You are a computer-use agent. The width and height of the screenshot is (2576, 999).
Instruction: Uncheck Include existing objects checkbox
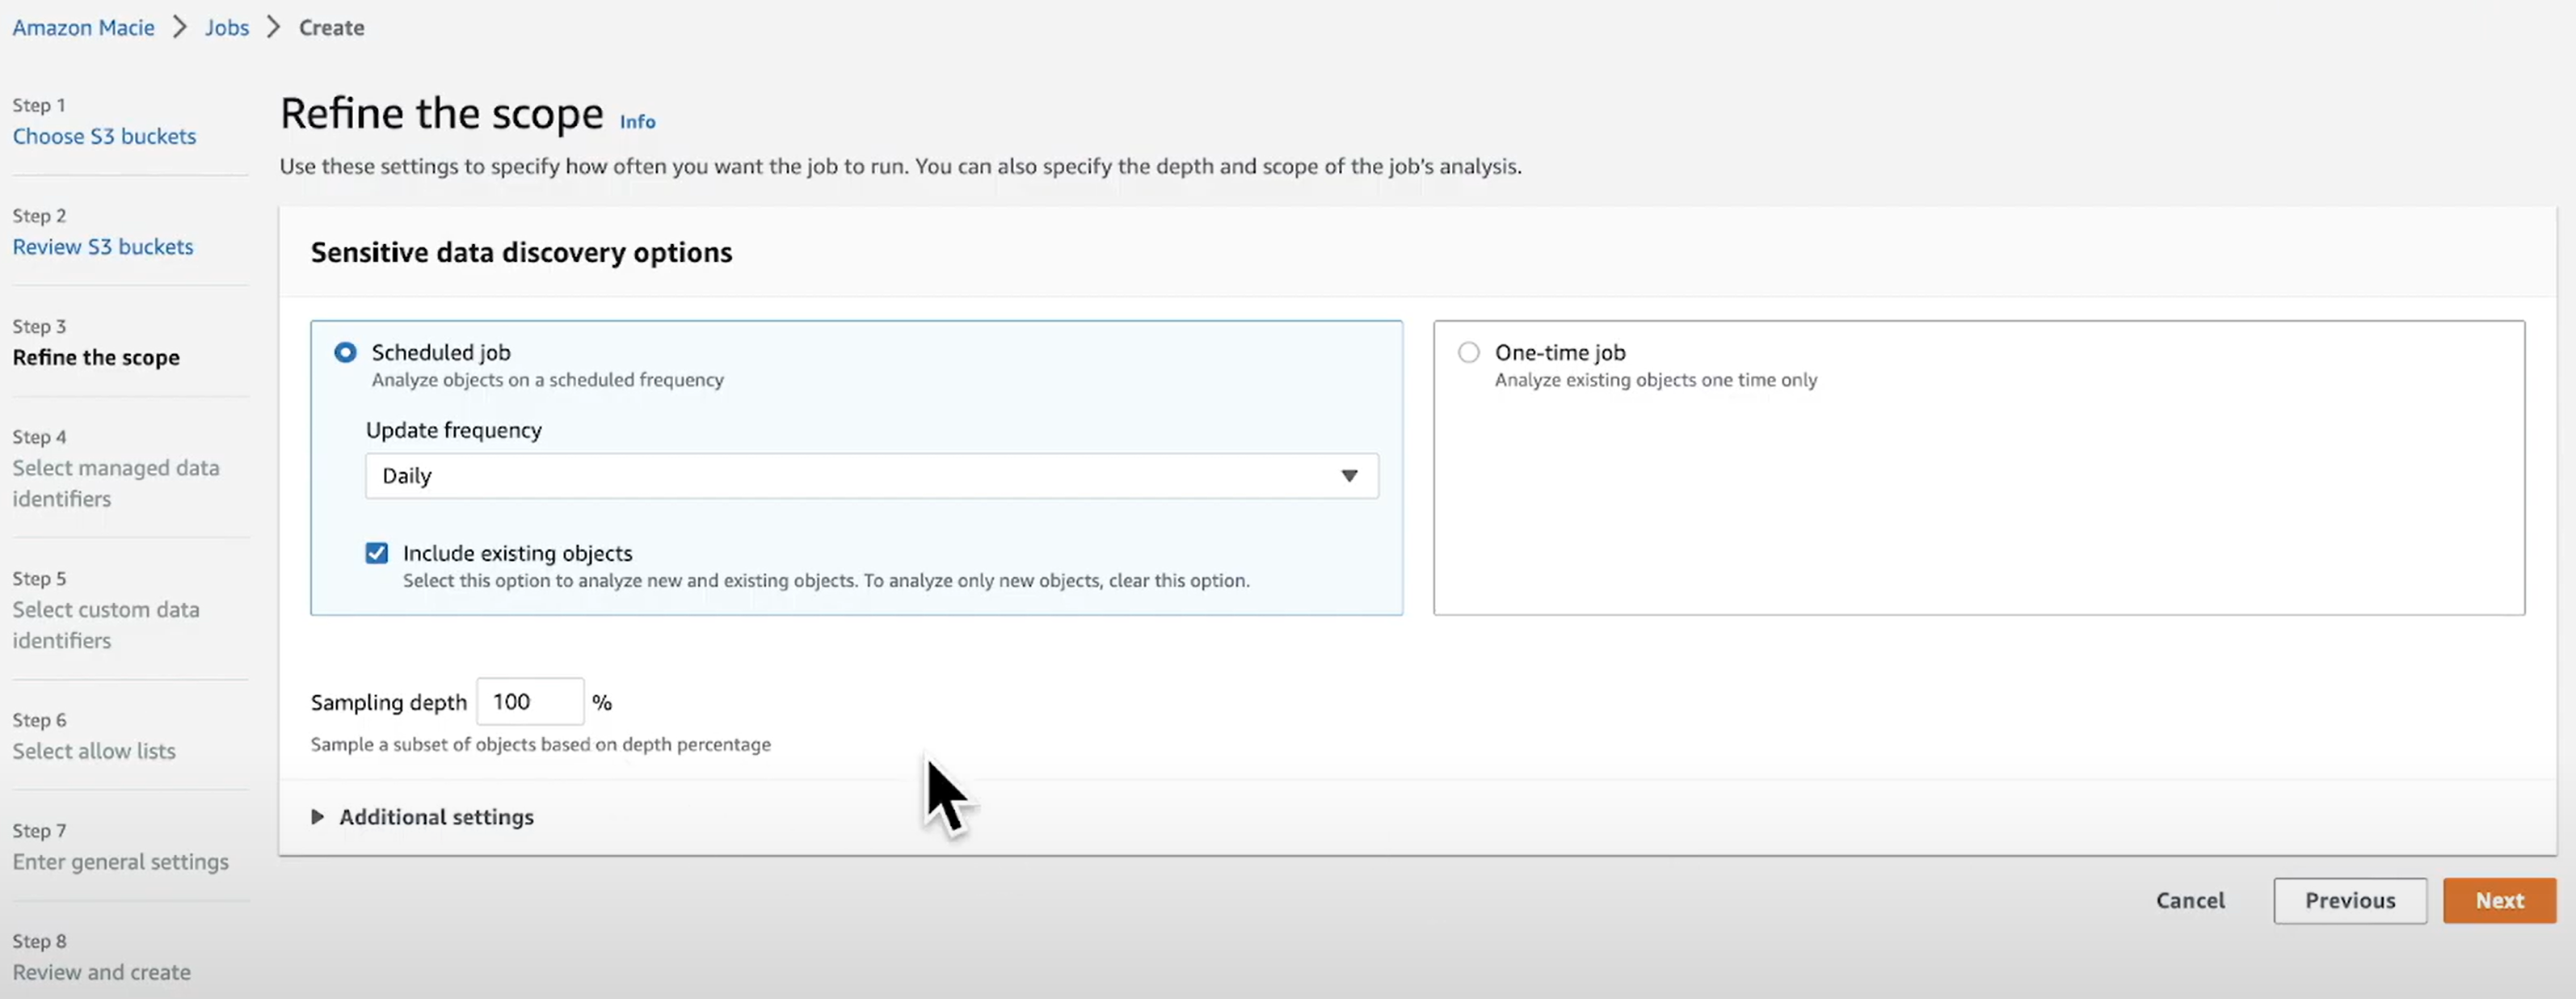pyautogui.click(x=377, y=553)
